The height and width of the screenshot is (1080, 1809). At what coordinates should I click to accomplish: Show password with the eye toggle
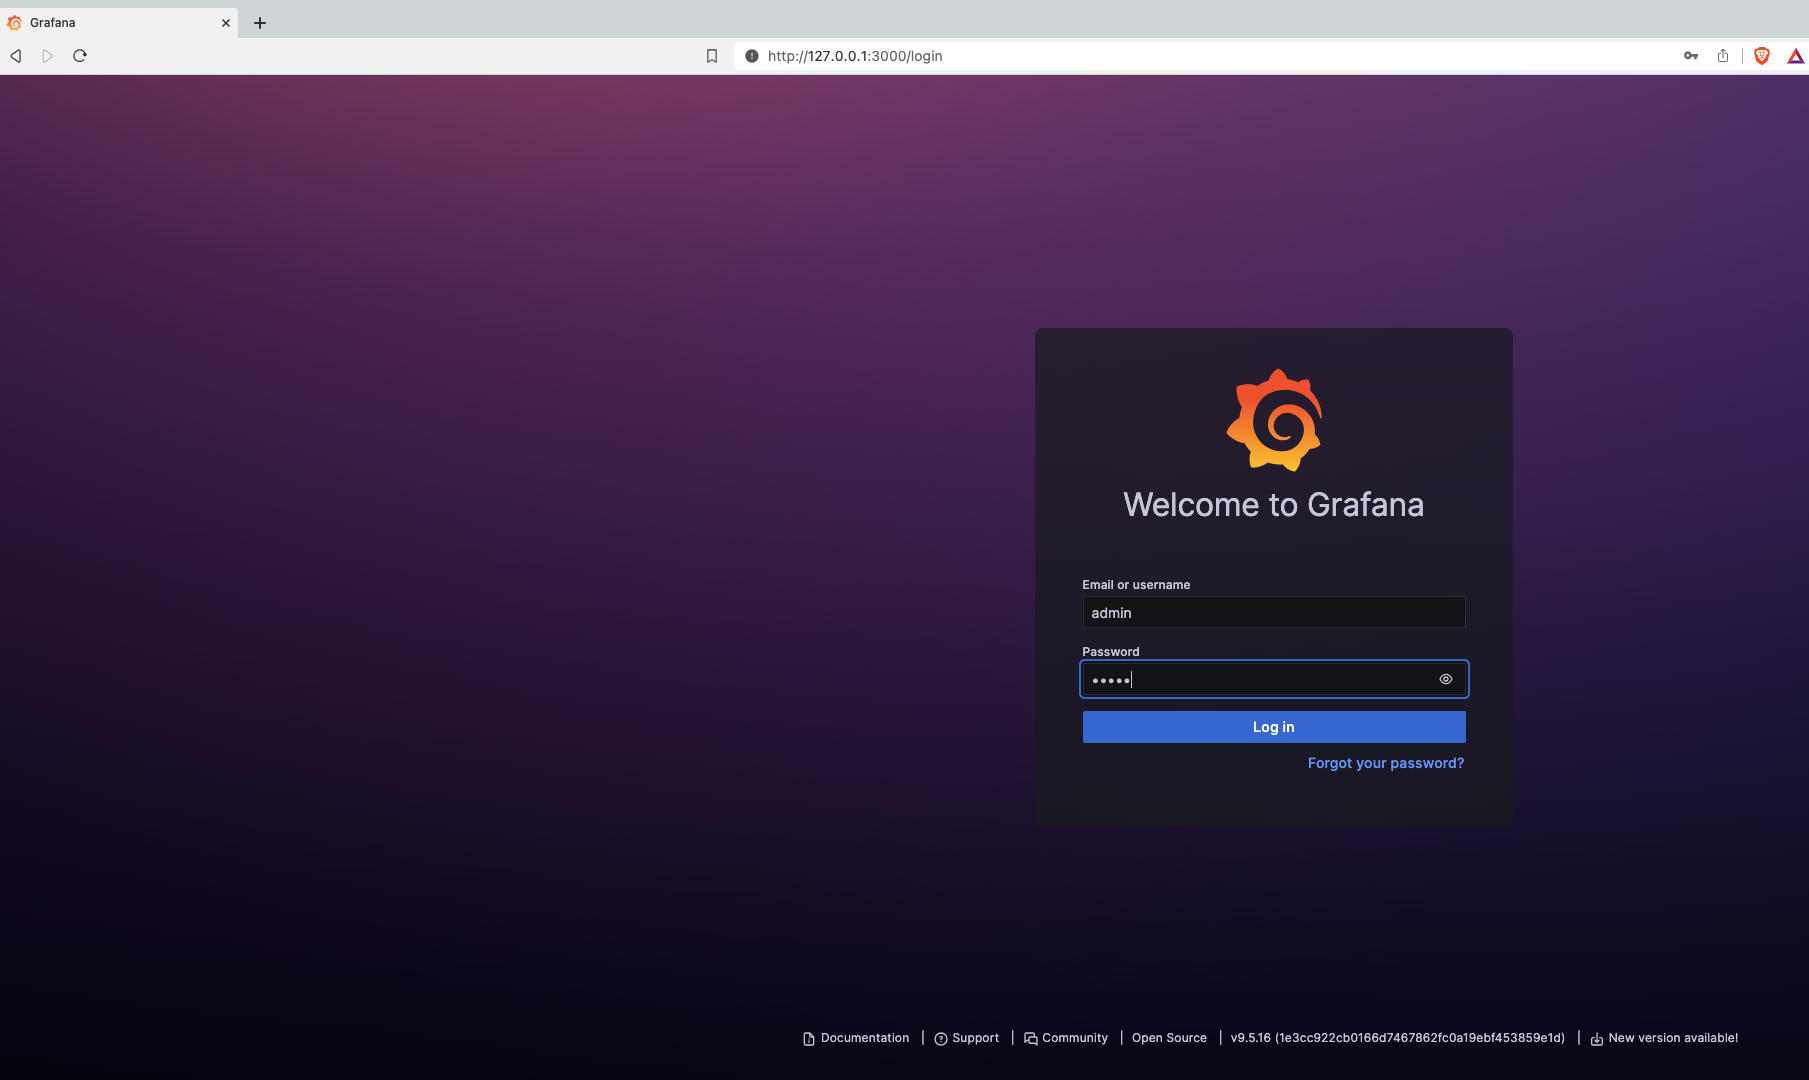click(1446, 679)
